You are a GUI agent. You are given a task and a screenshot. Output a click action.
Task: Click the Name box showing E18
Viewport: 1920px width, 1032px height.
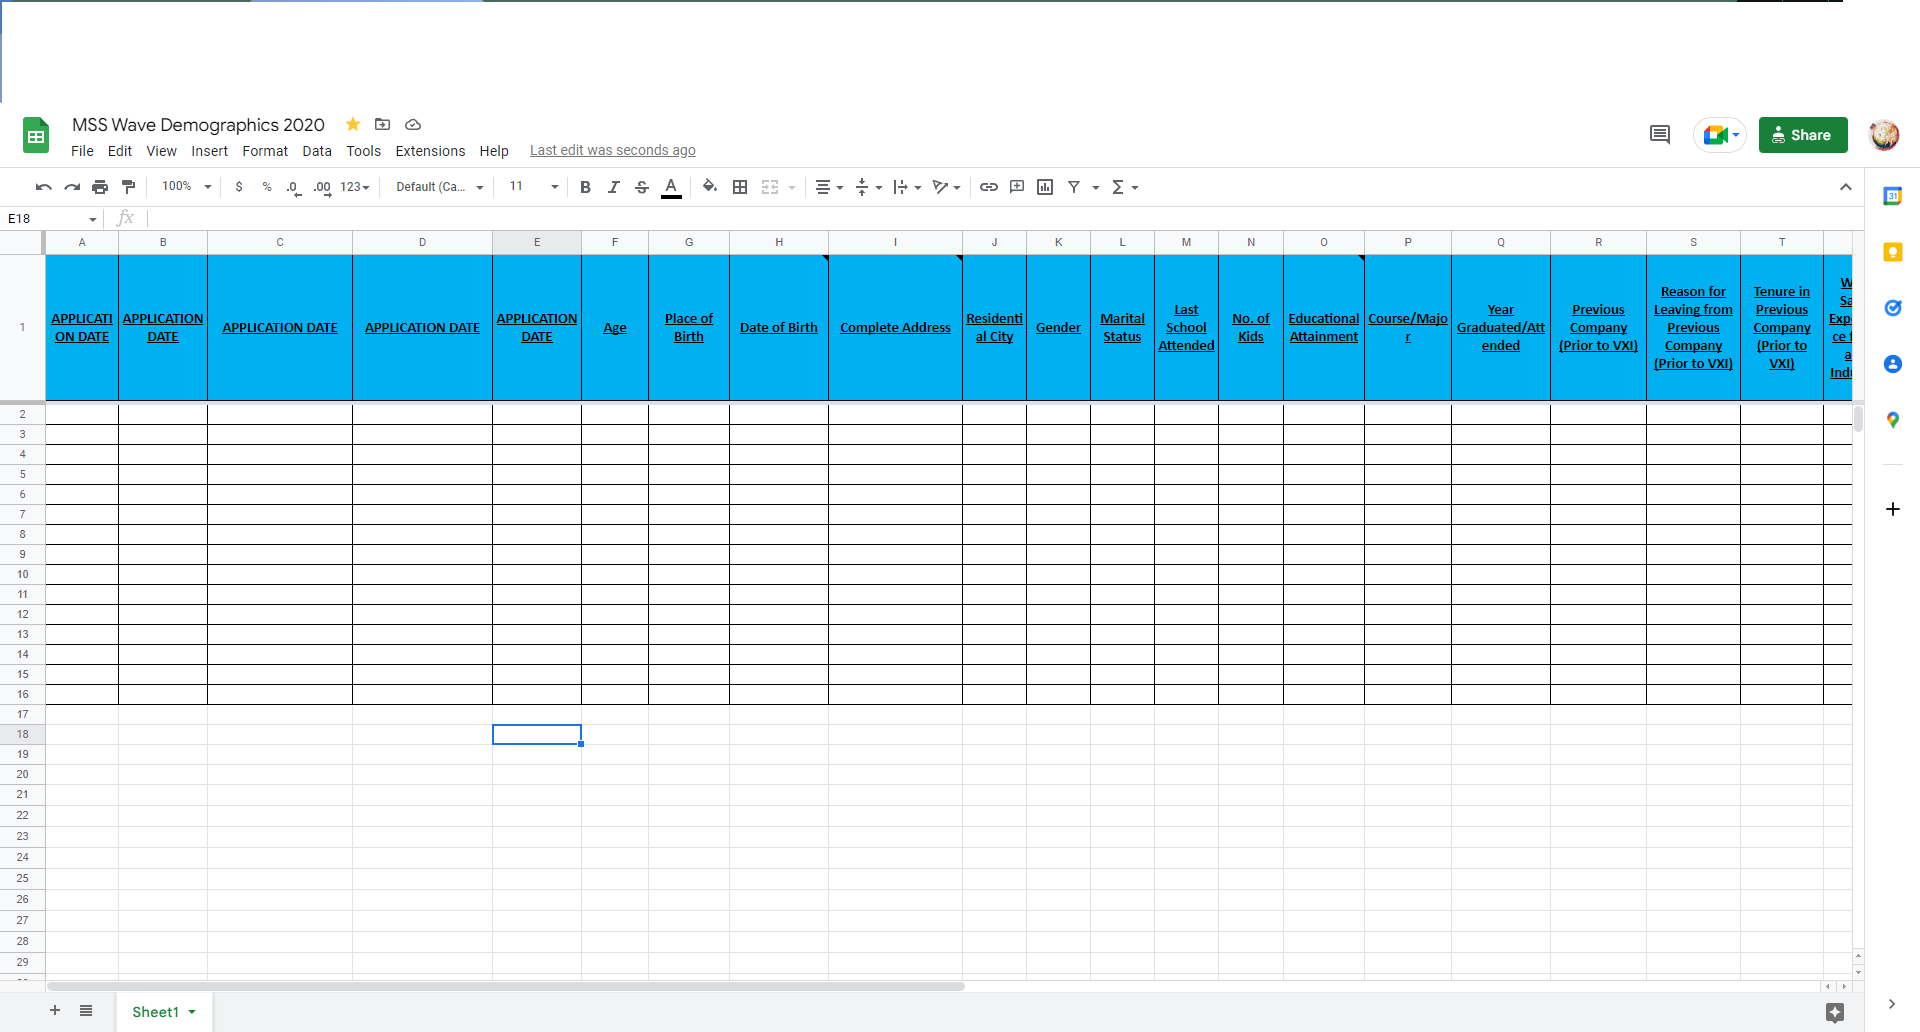(52, 218)
